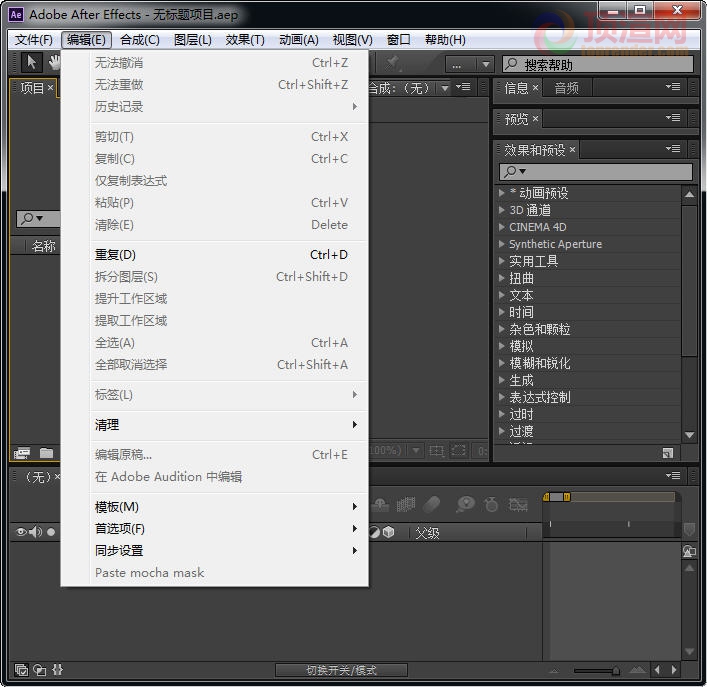The width and height of the screenshot is (707, 687).
Task: Expand the Synthetic Aperture category
Action: click(501, 244)
